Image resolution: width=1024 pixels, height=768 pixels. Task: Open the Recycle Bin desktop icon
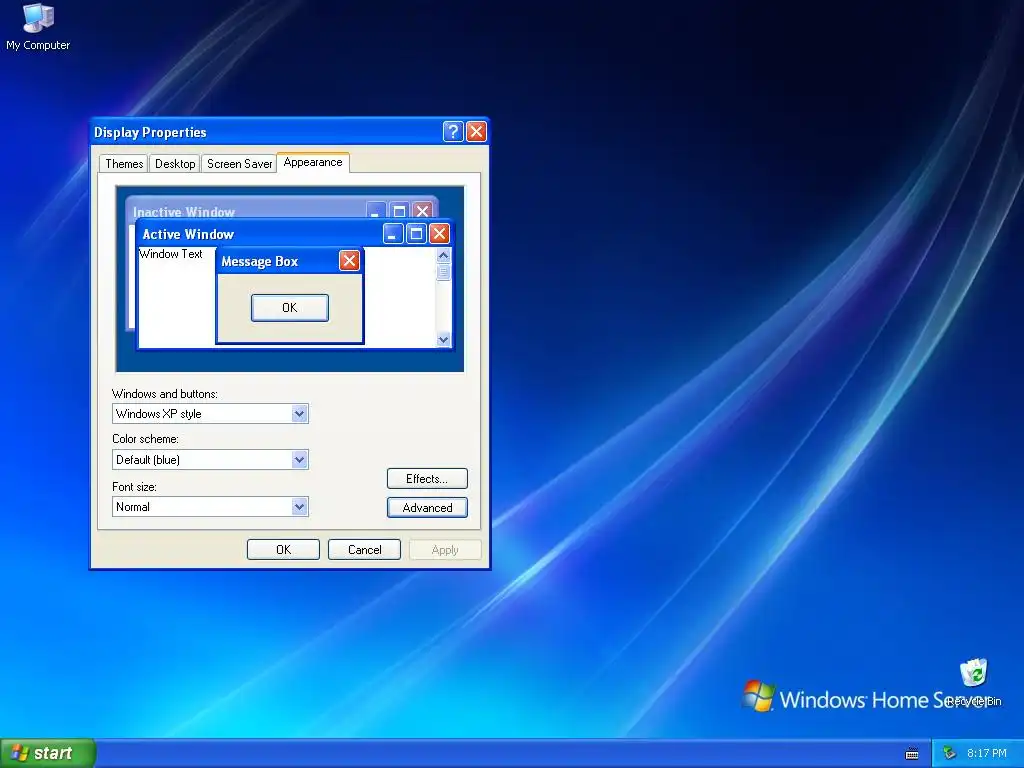[974, 682]
